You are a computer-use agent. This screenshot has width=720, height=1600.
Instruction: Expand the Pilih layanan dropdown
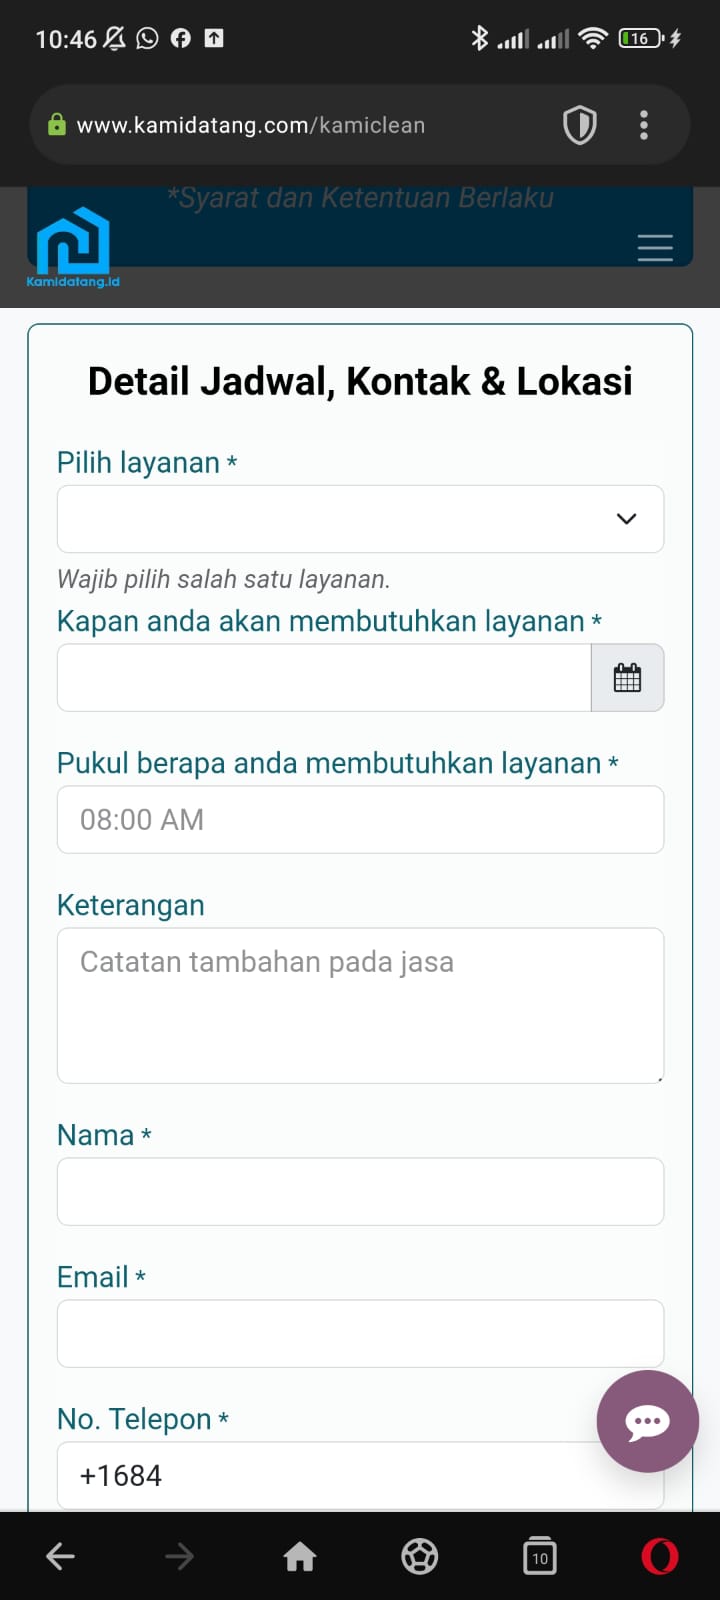[360, 519]
